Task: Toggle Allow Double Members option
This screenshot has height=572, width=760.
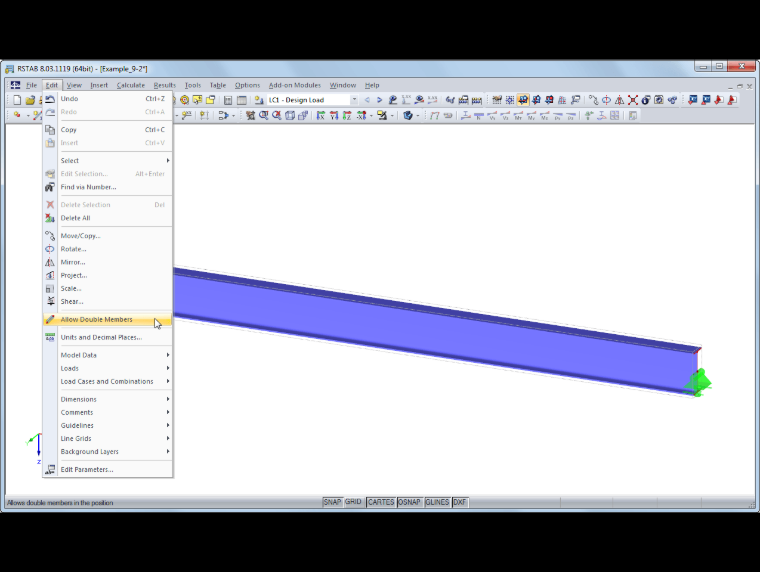Action: coord(108,319)
